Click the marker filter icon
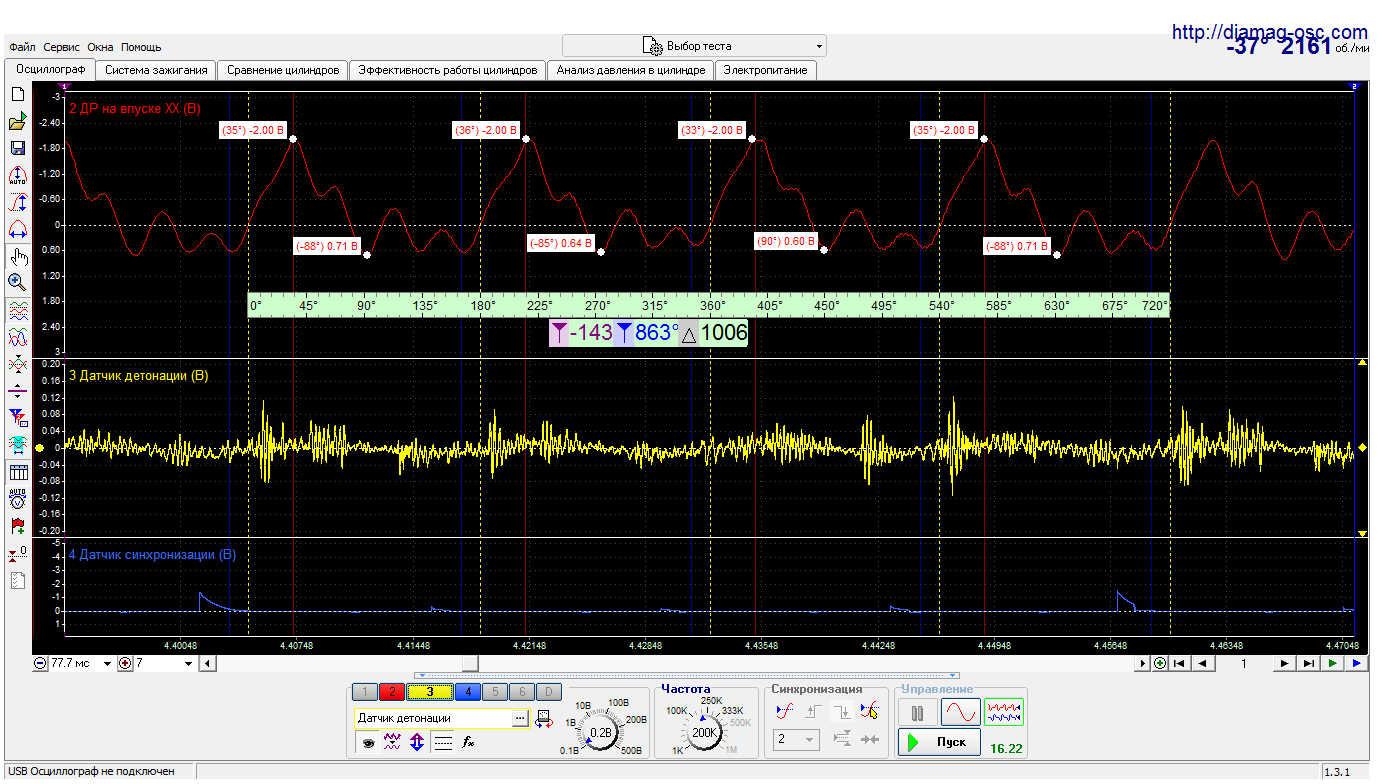 coord(17,417)
